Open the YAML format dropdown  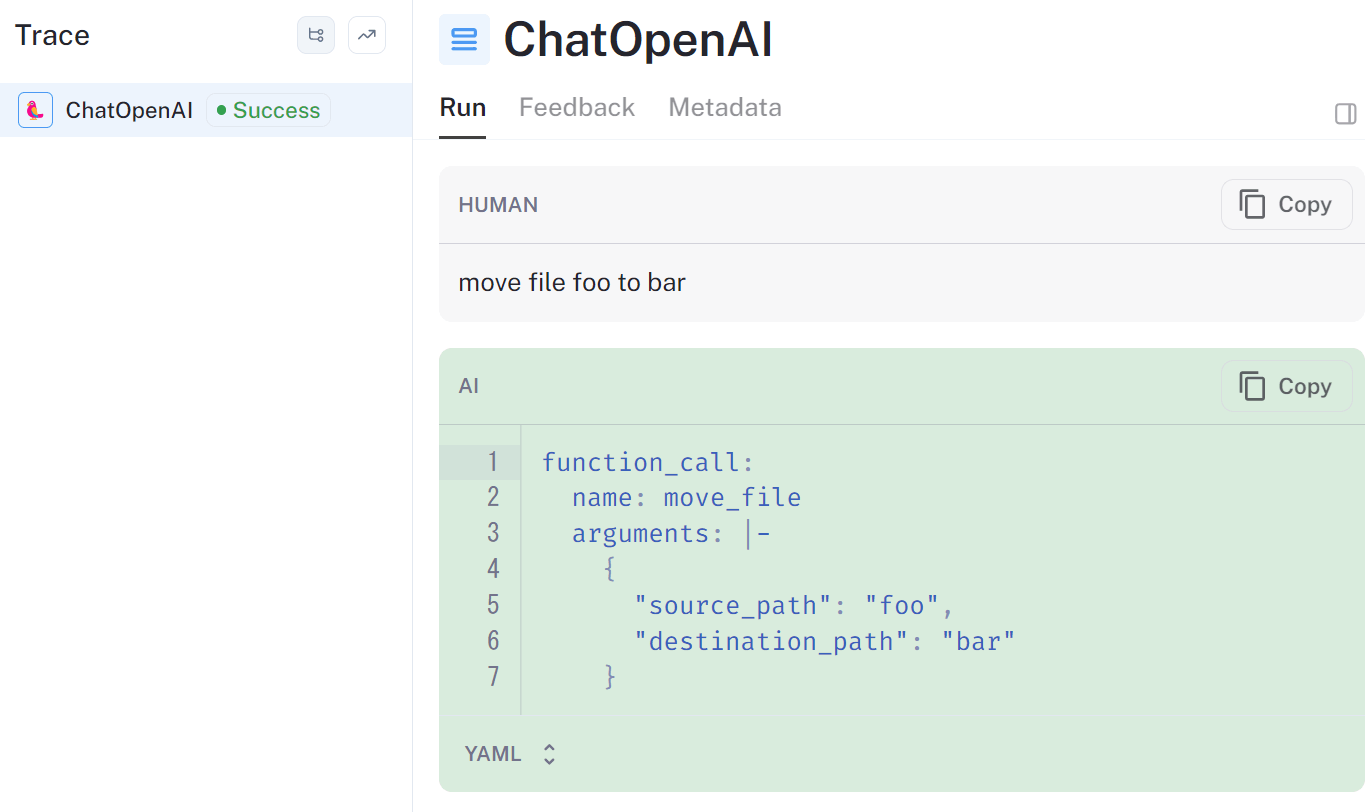(510, 754)
